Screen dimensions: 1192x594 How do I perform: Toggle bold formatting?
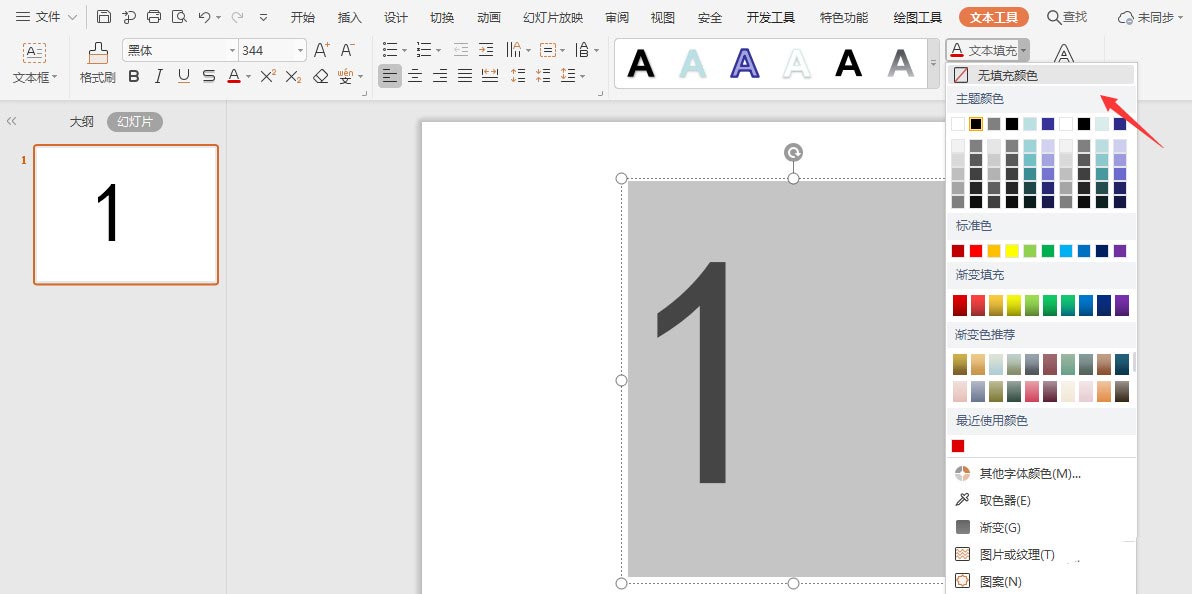(x=134, y=76)
